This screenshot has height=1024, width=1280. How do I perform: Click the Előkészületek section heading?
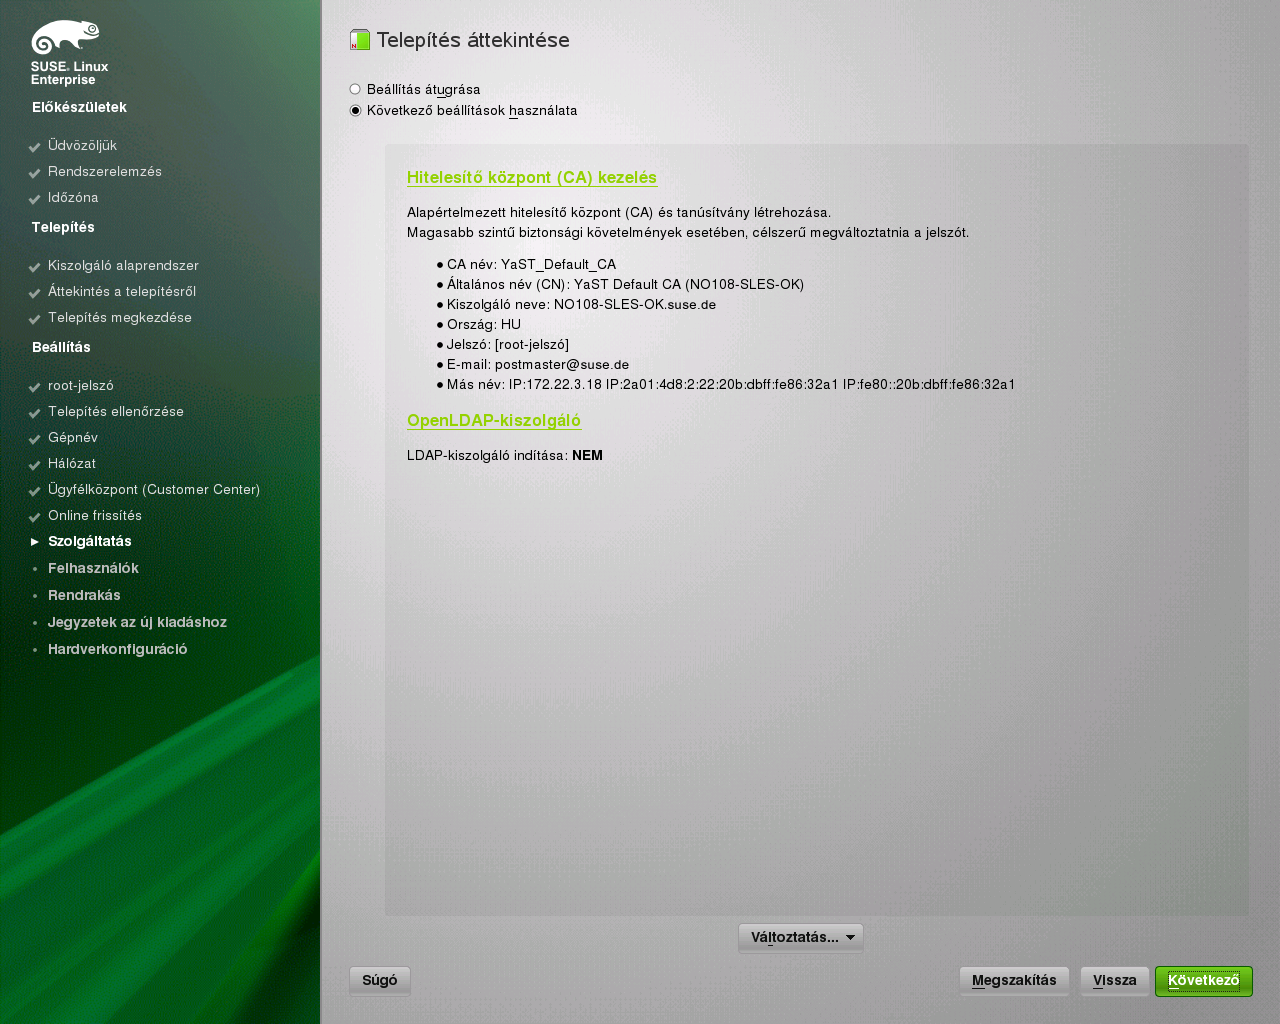[x=79, y=108]
